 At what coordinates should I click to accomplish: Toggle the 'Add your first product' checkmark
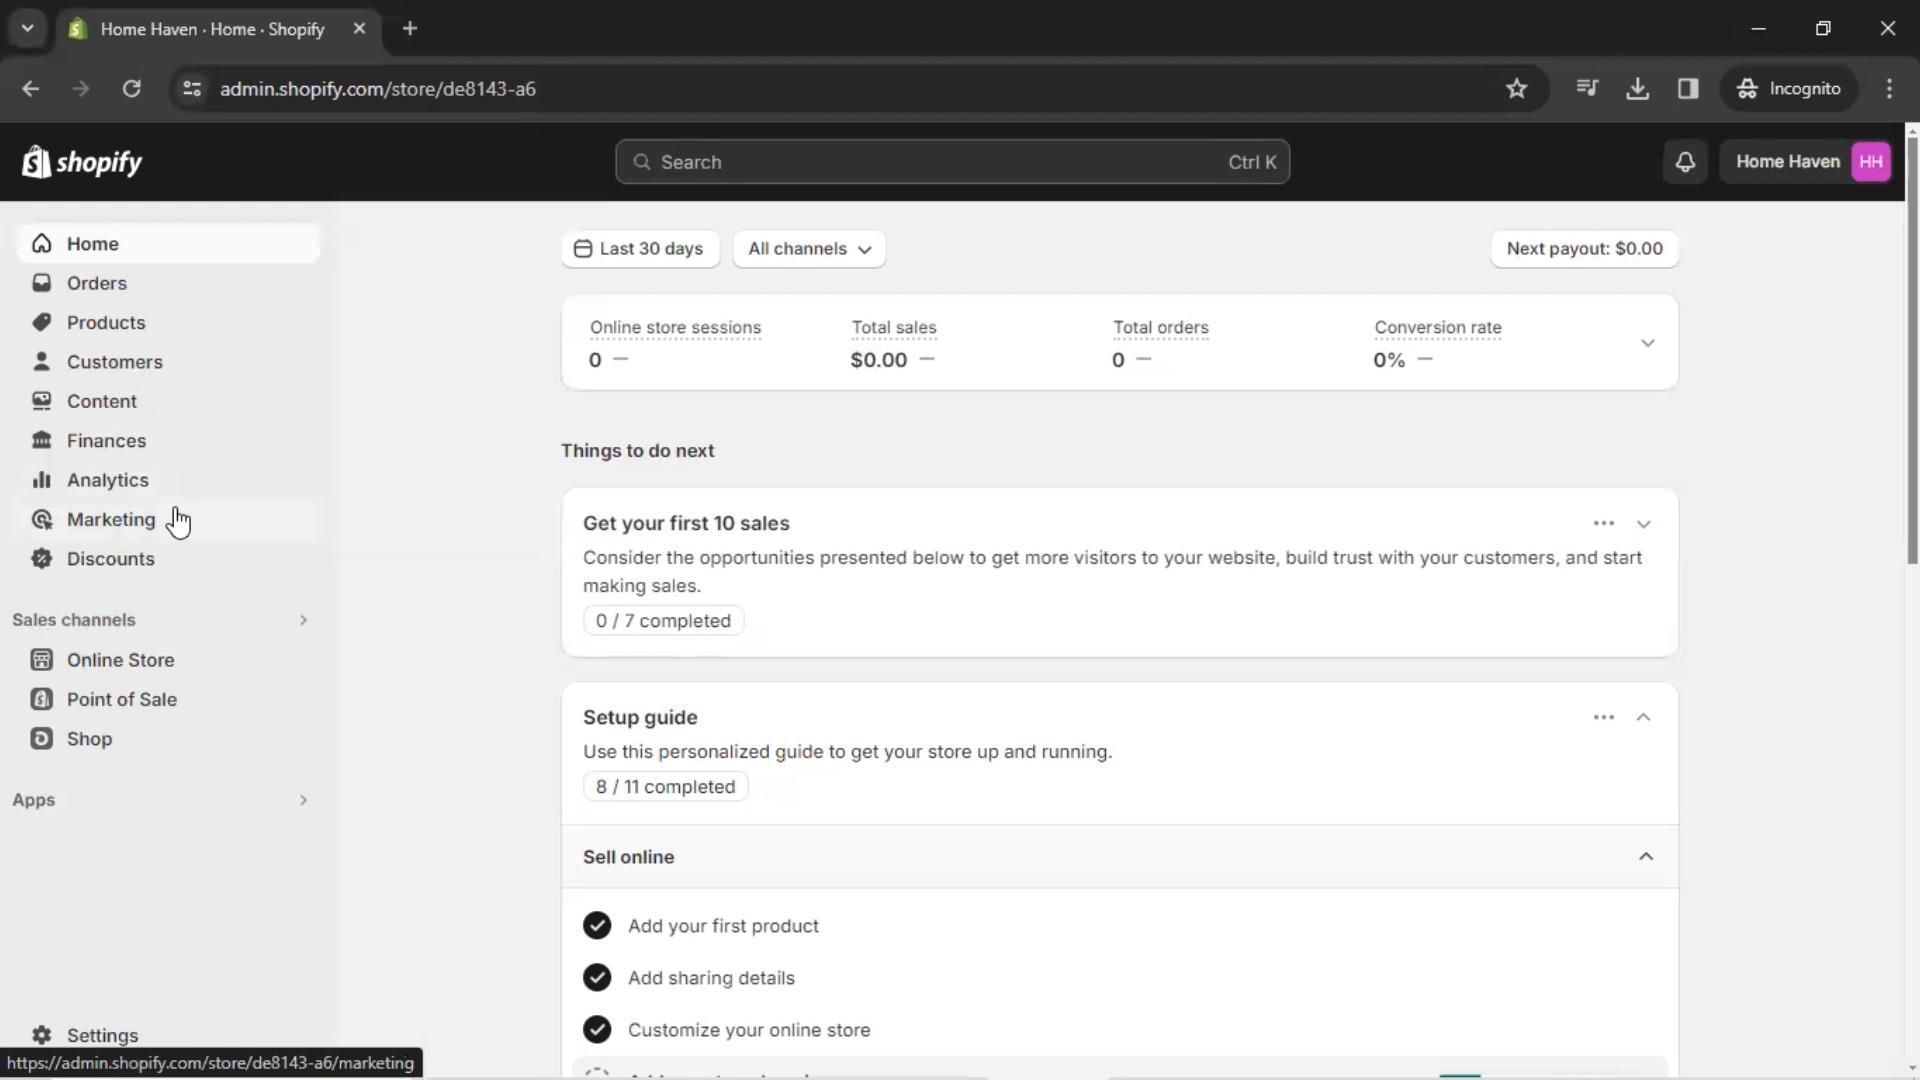(x=597, y=926)
